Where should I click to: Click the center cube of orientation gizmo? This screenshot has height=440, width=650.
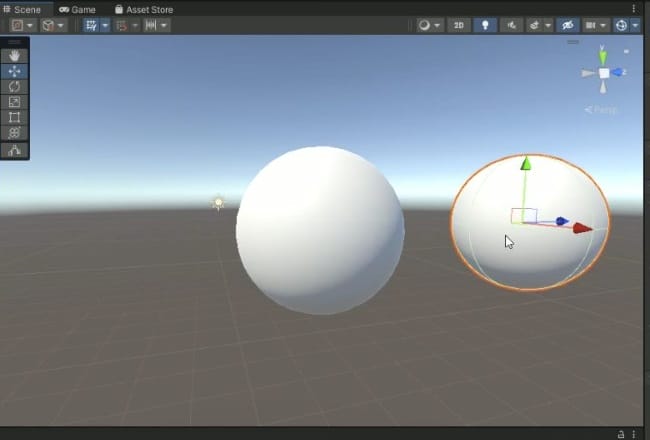pos(604,73)
